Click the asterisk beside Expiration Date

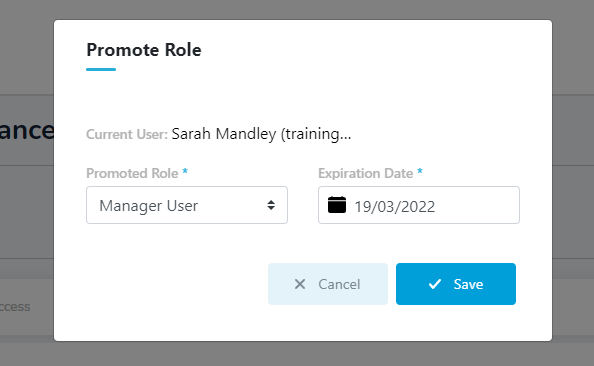point(420,171)
